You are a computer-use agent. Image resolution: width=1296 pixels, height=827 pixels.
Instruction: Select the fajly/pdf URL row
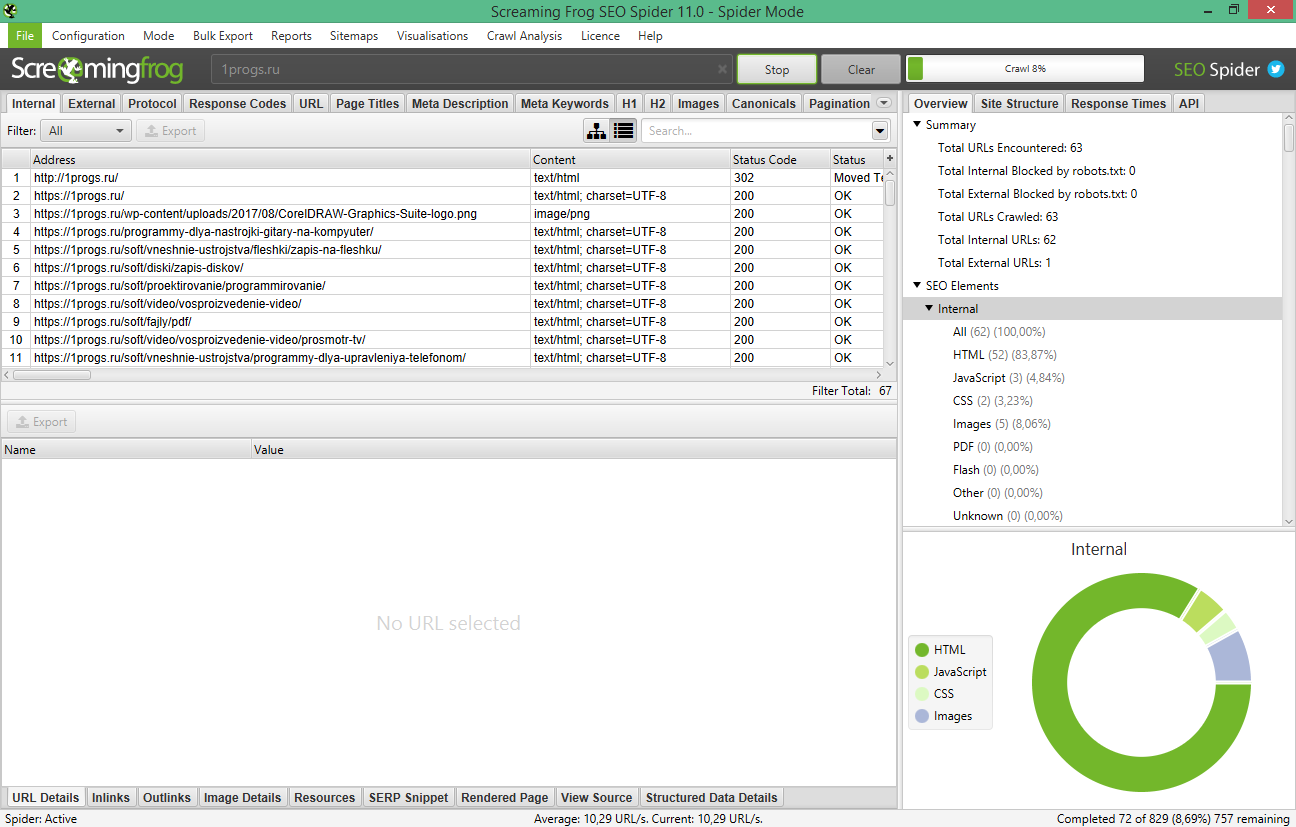click(442, 322)
